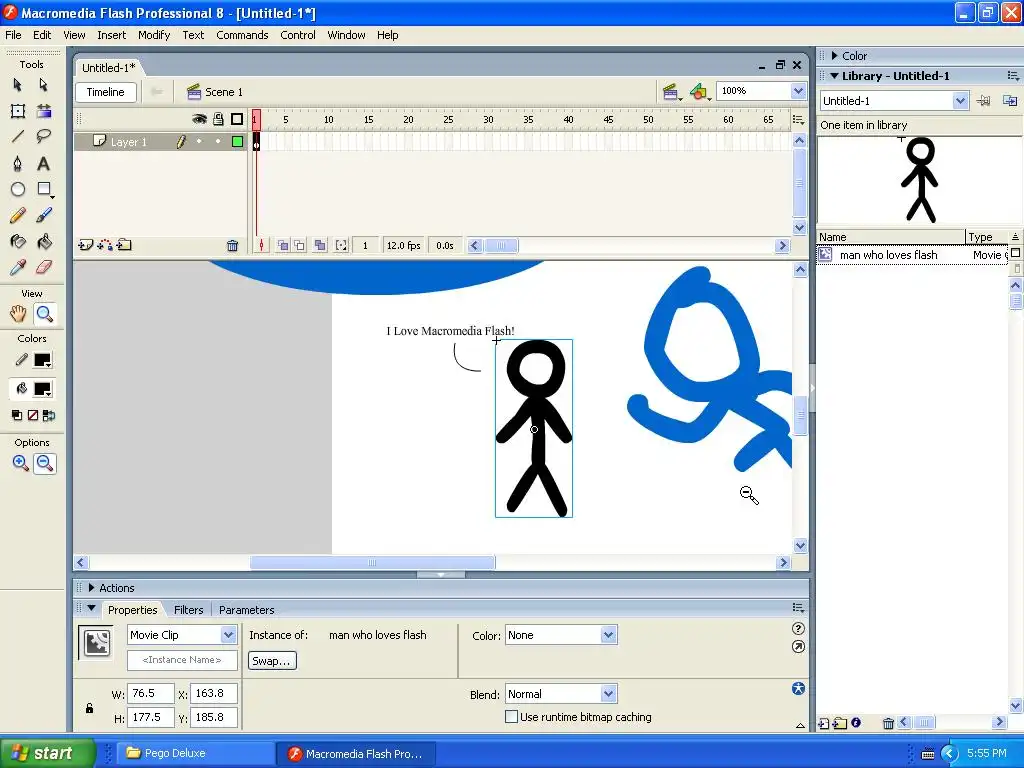Switch to the Parameters tab
Image resolution: width=1024 pixels, height=768 pixels.
pyautogui.click(x=246, y=610)
